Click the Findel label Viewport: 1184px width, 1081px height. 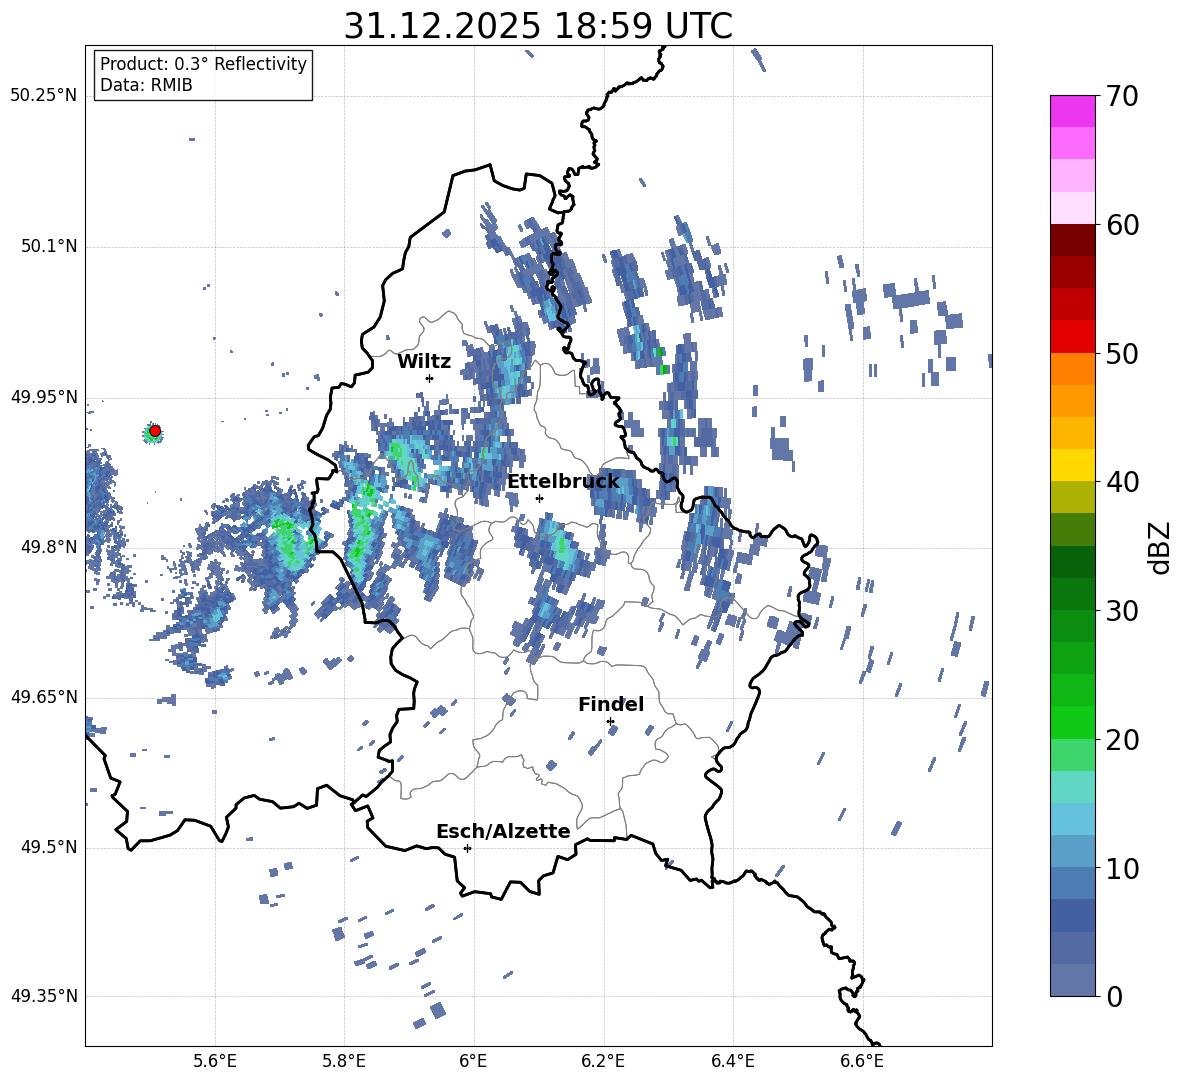(611, 704)
